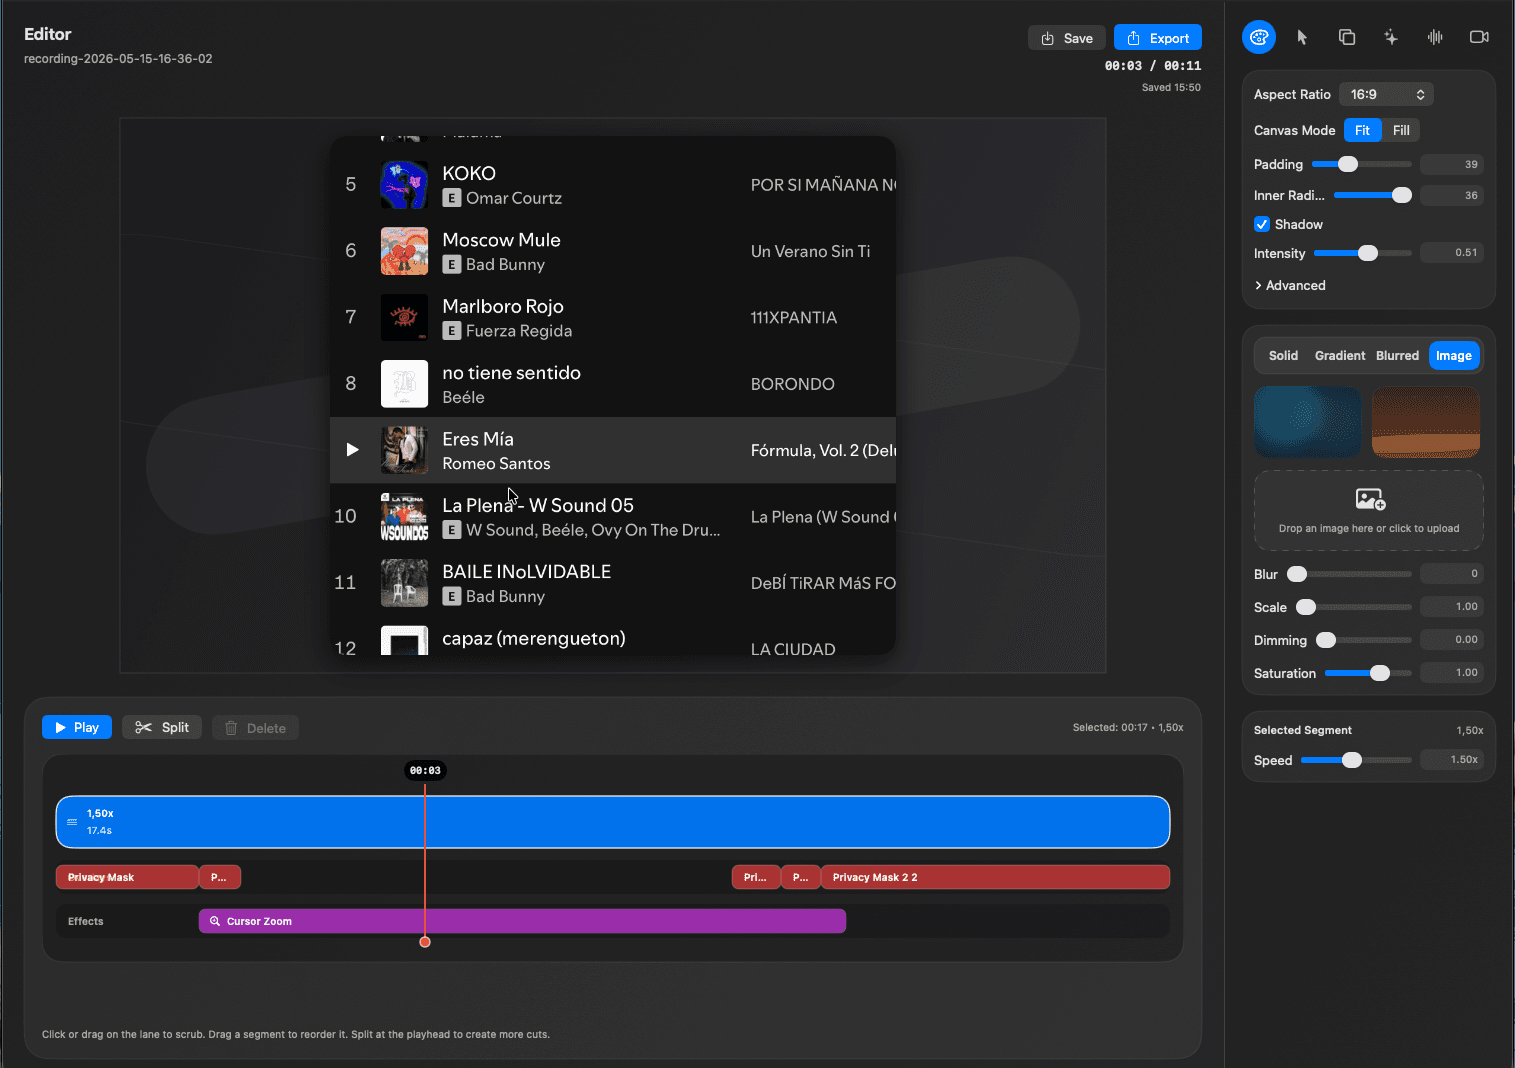Export the video
1515x1068 pixels.
pos(1158,38)
